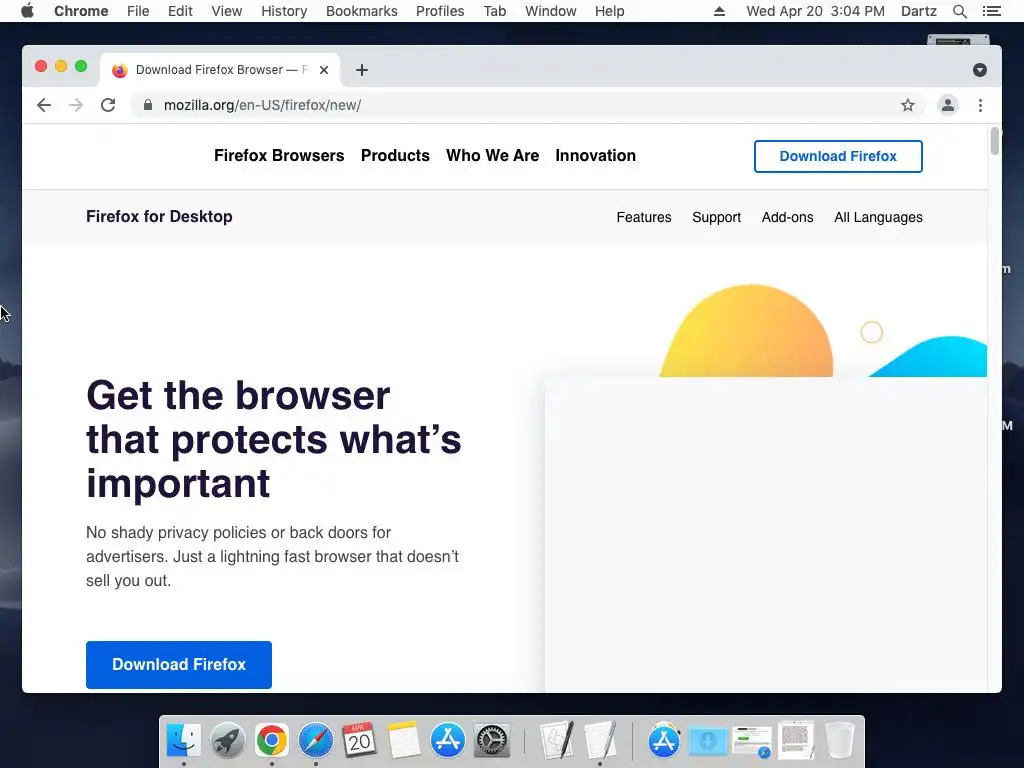Open the History menu
Image resolution: width=1024 pixels, height=768 pixels.
(284, 11)
